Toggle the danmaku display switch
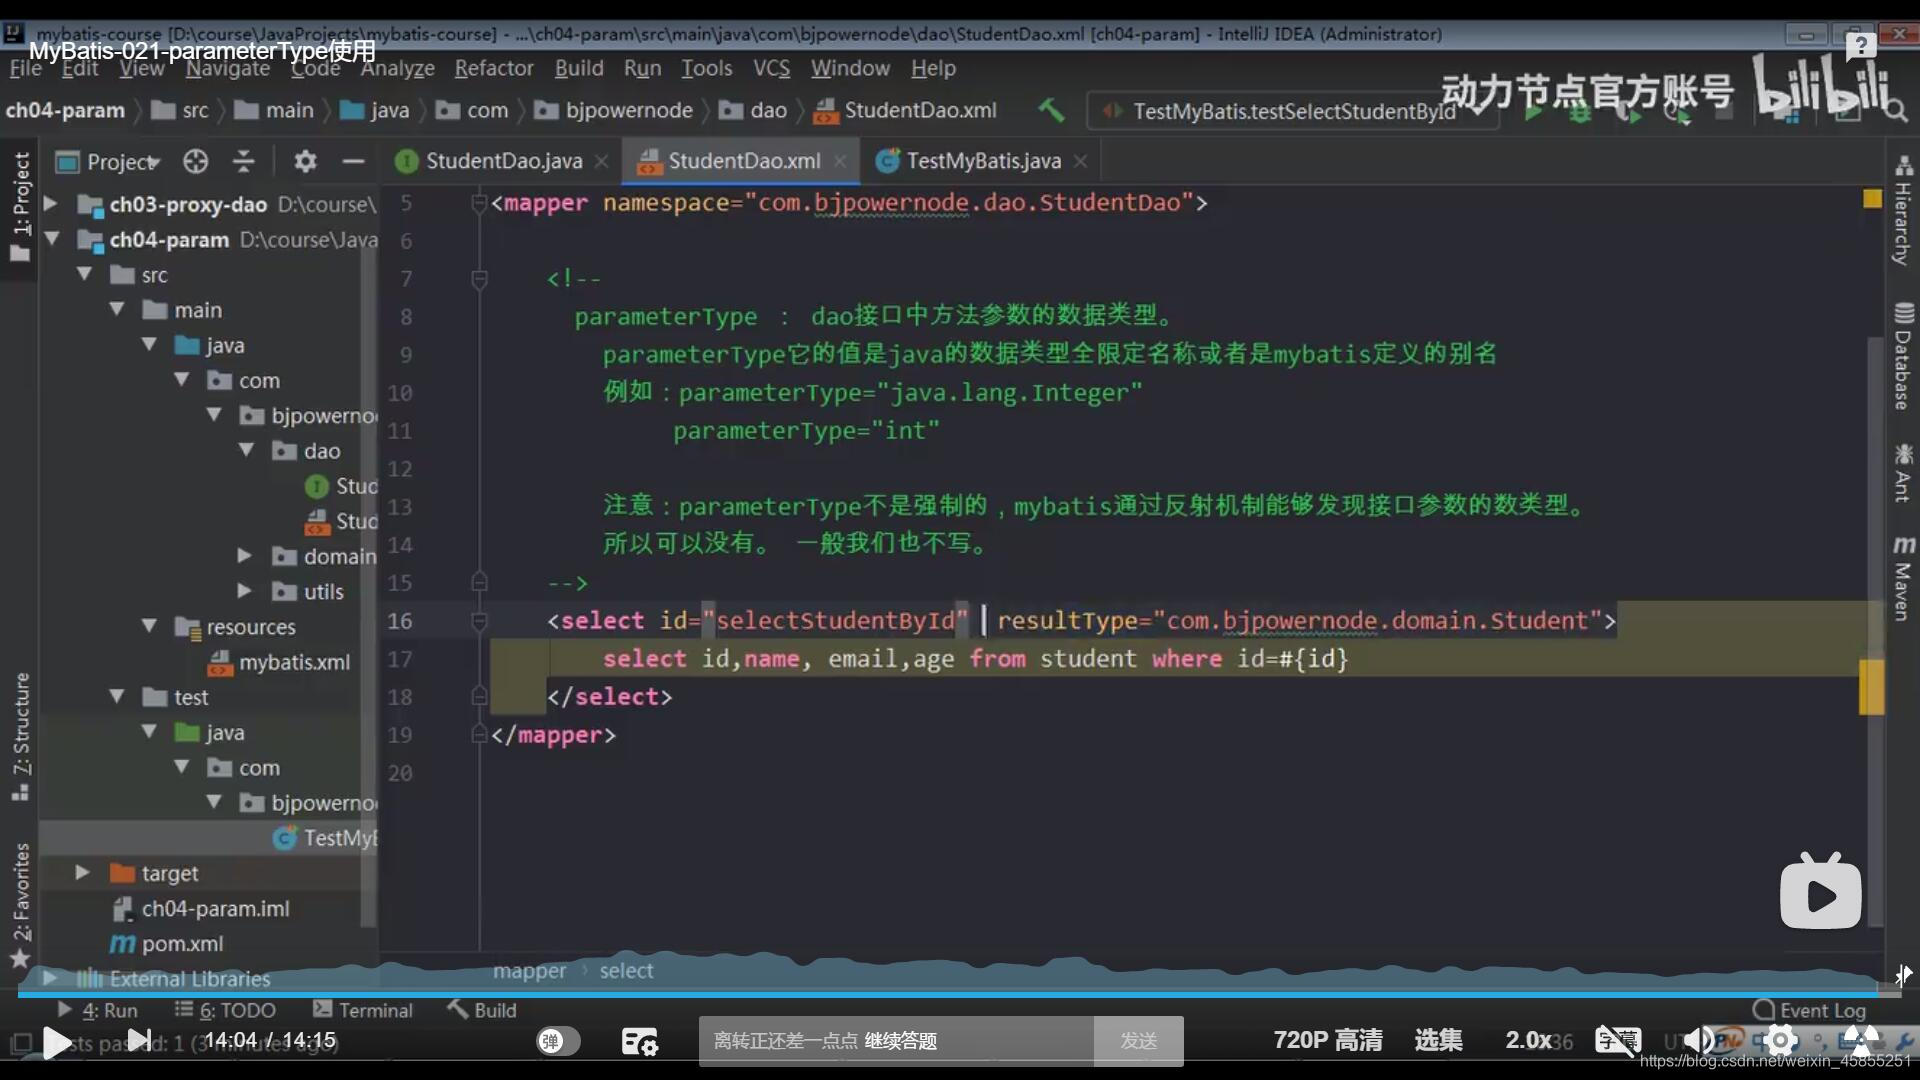 point(558,1041)
